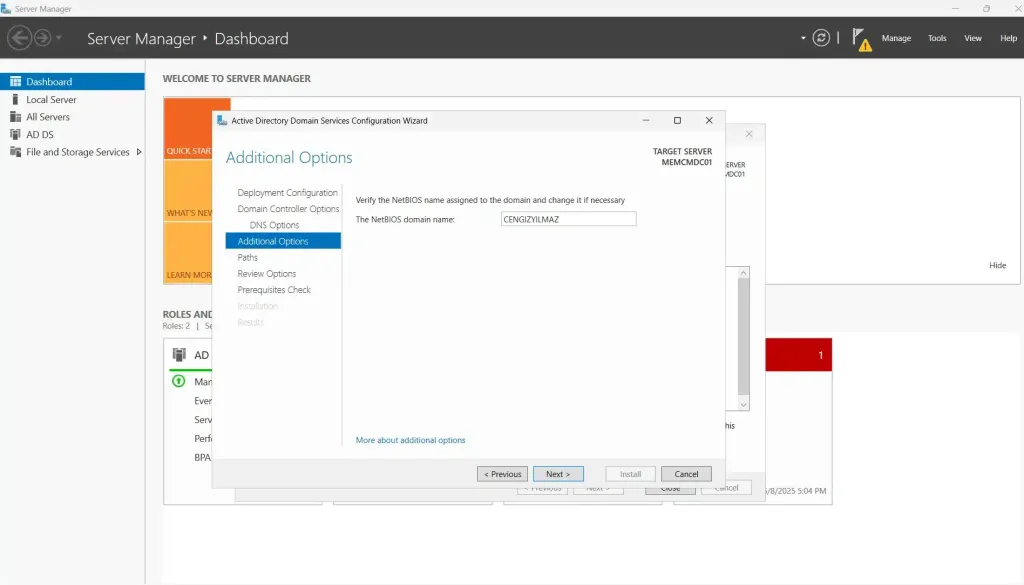1024x585 pixels.
Task: Go to Domain Controller Options step
Action: tap(288, 209)
